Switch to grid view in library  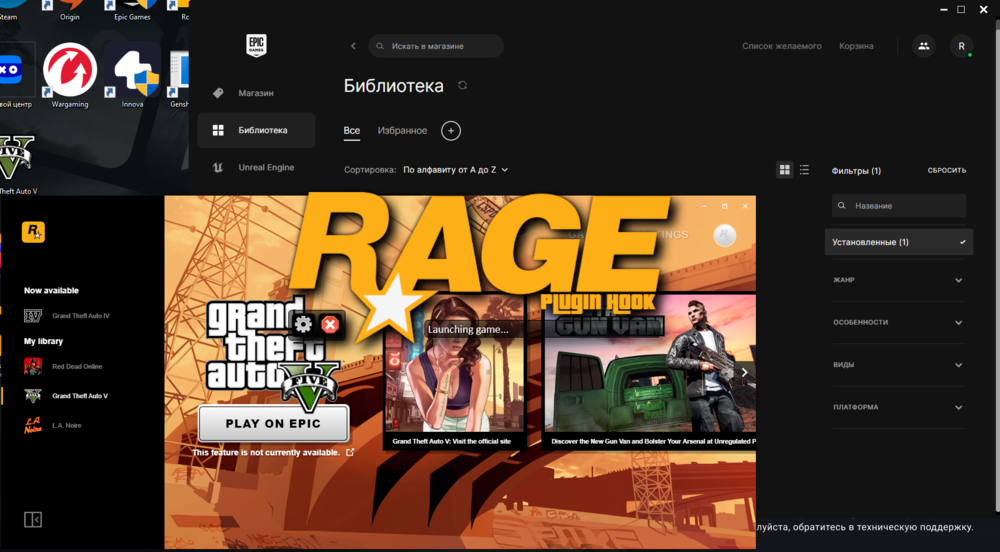(784, 170)
